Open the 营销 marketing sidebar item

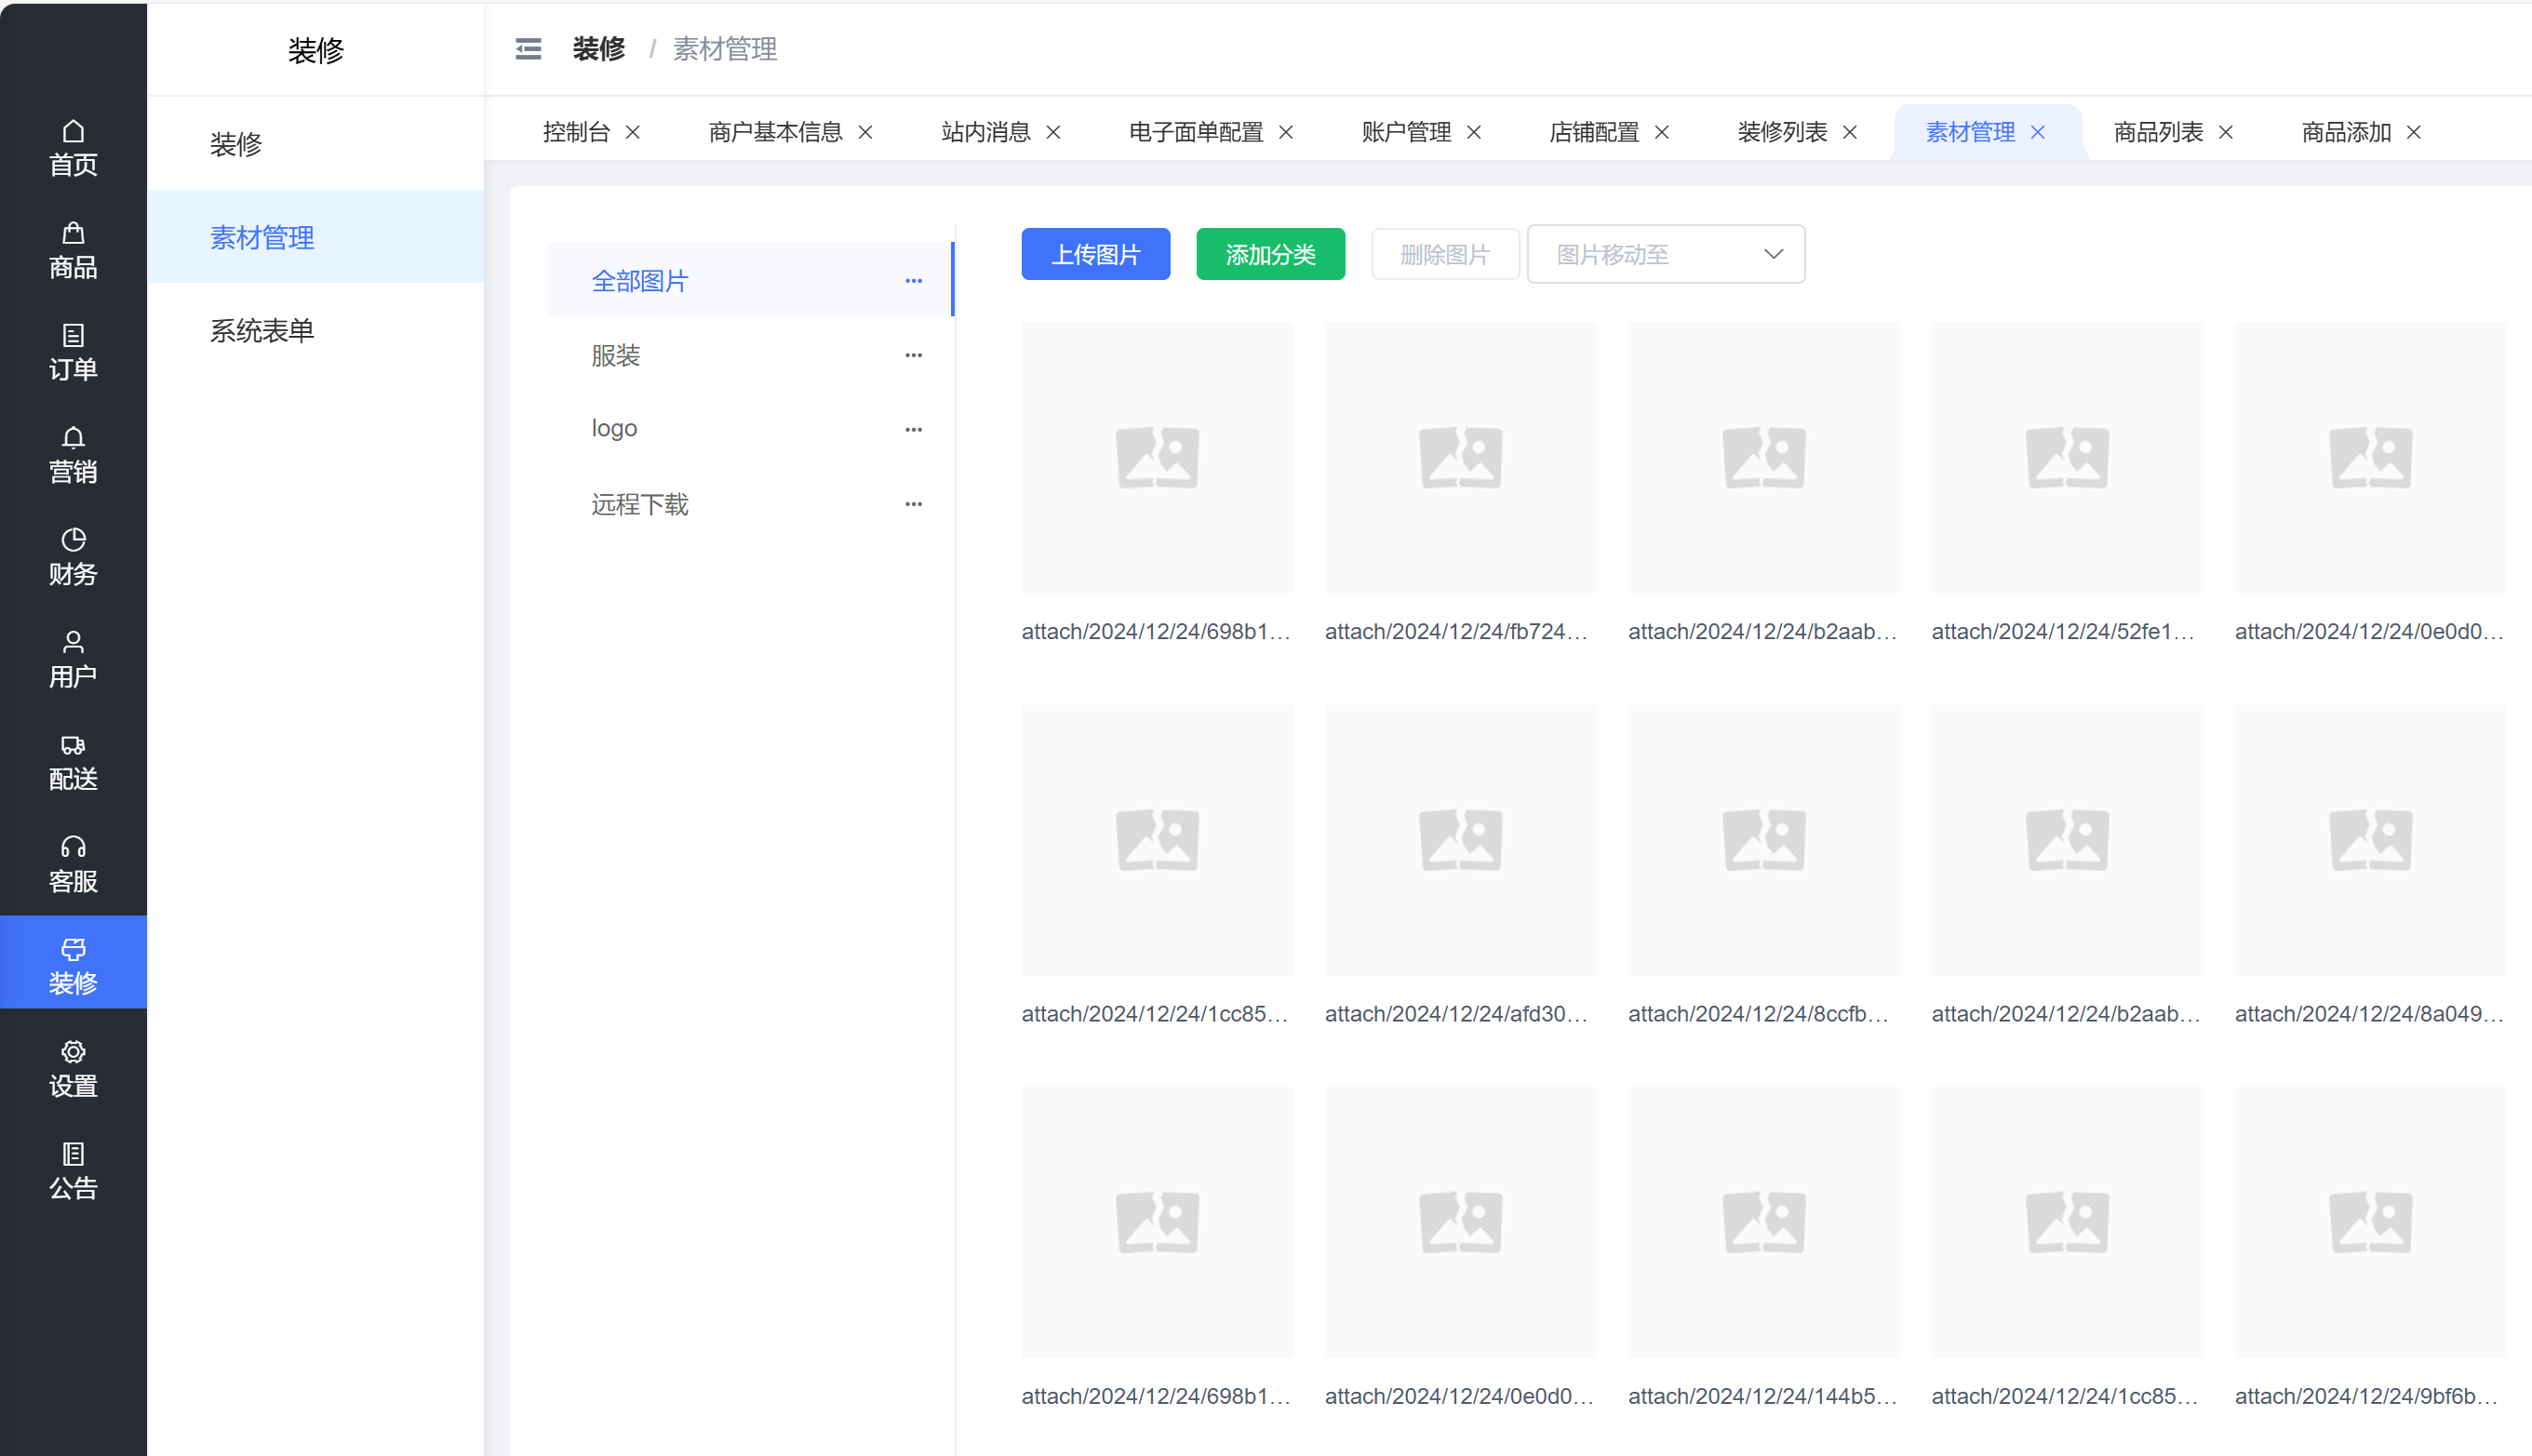73,454
